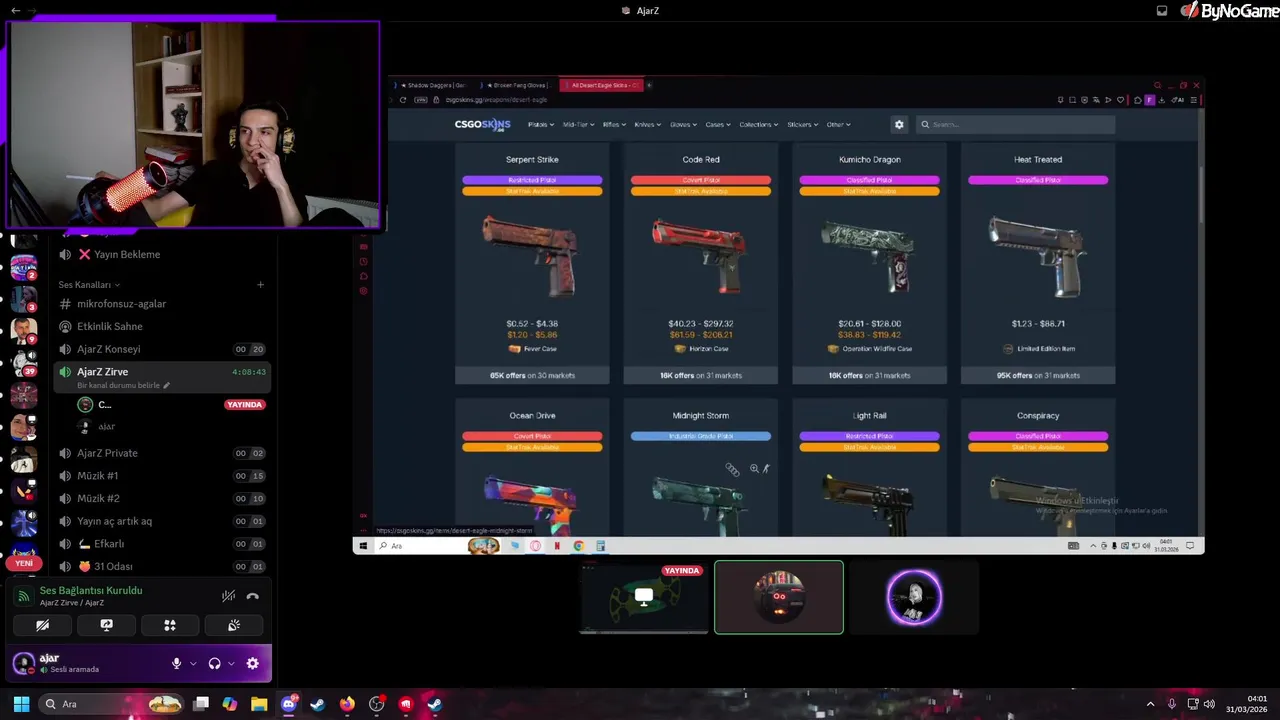Viewport: 1280px width, 720px height.
Task: Open the inbox icon near ByNoGame logo
Action: click(1162, 10)
